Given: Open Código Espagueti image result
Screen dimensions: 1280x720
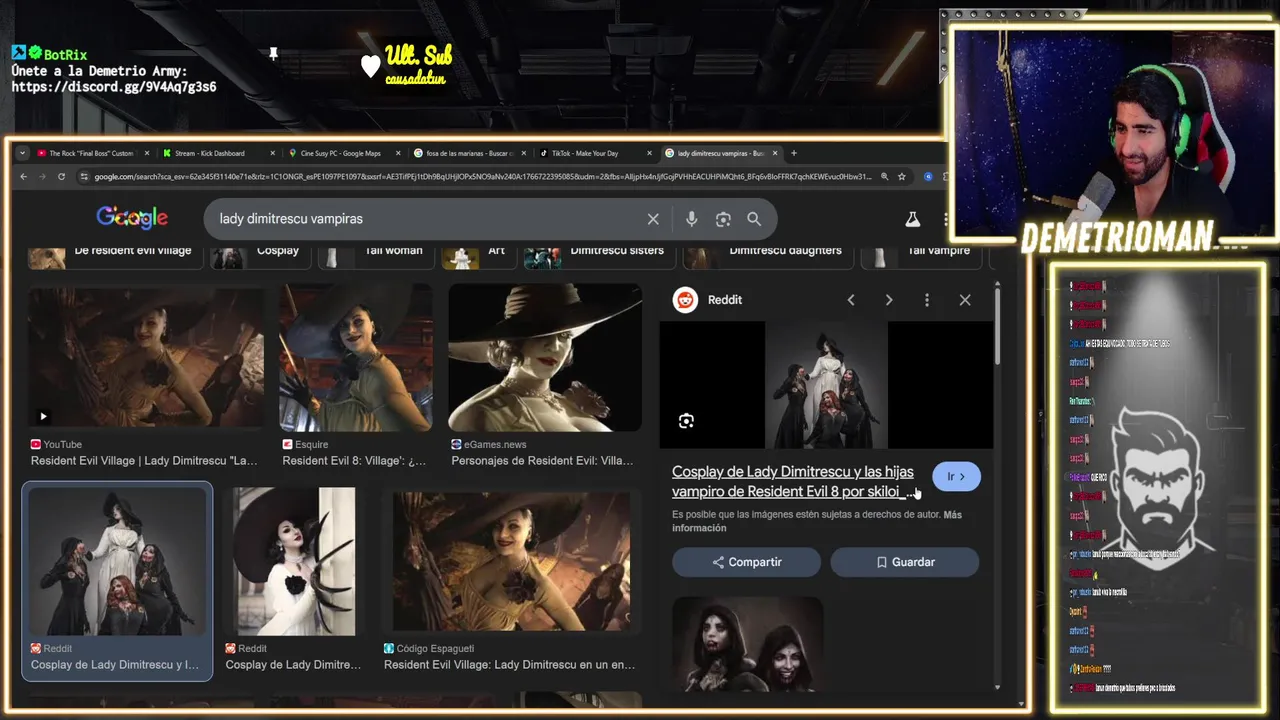Looking at the screenshot, I should tap(510, 561).
